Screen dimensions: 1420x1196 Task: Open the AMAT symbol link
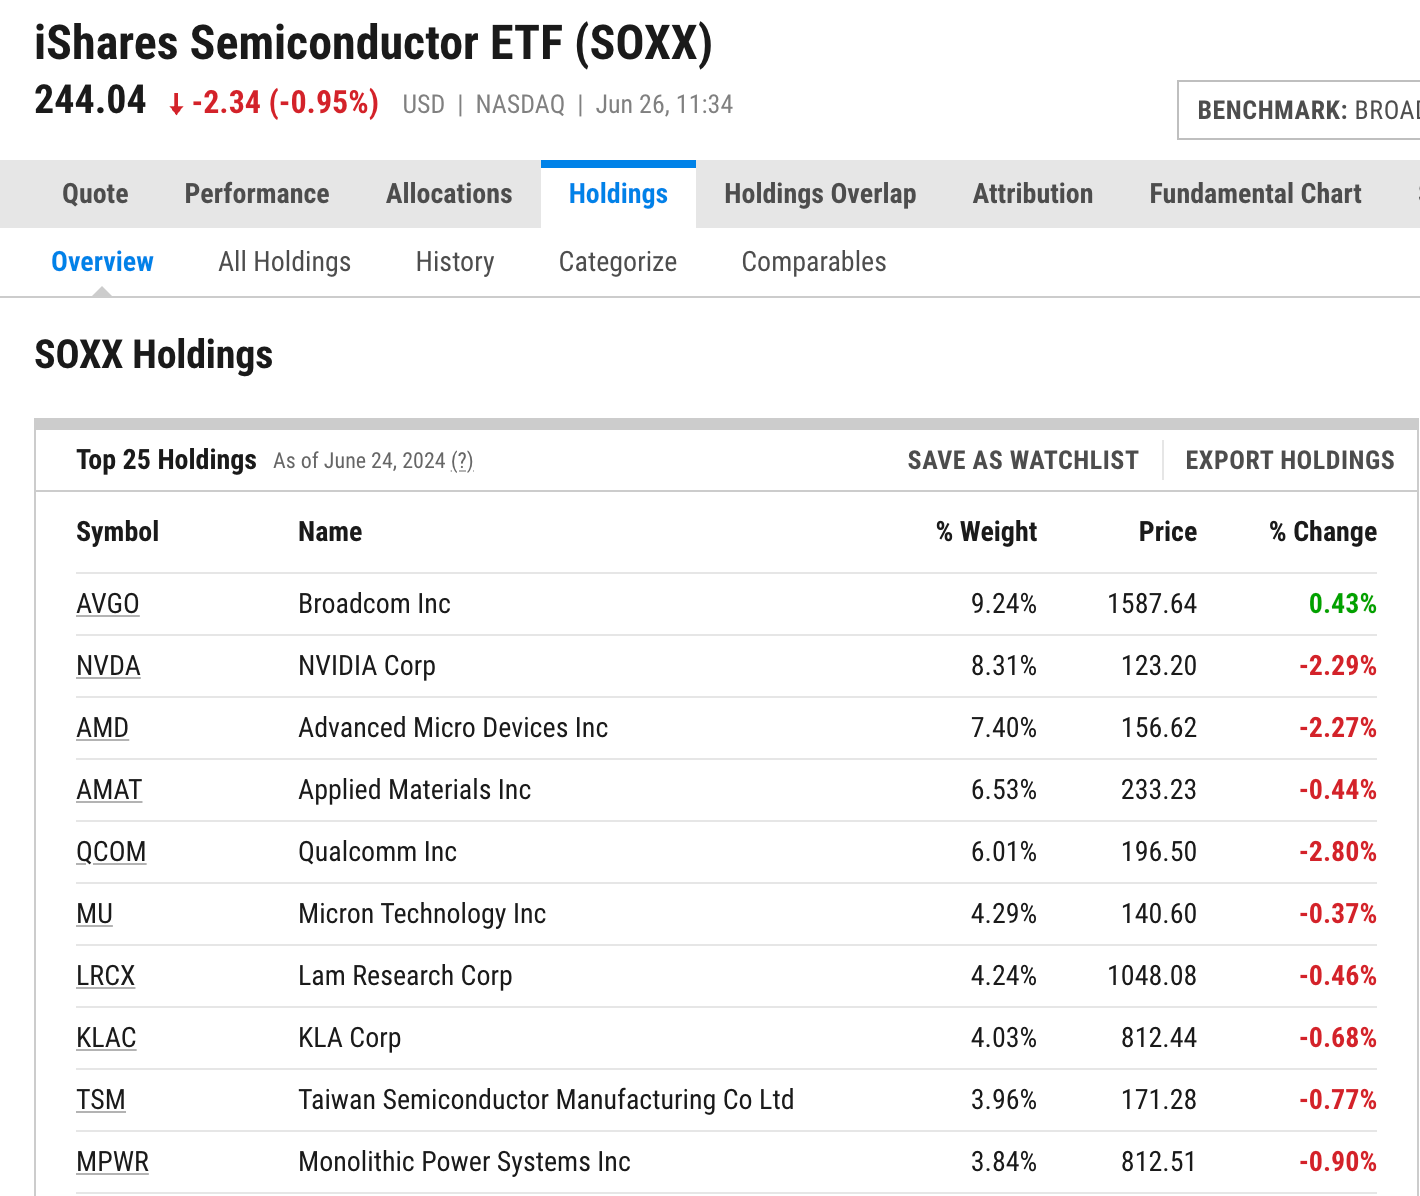pos(109,790)
